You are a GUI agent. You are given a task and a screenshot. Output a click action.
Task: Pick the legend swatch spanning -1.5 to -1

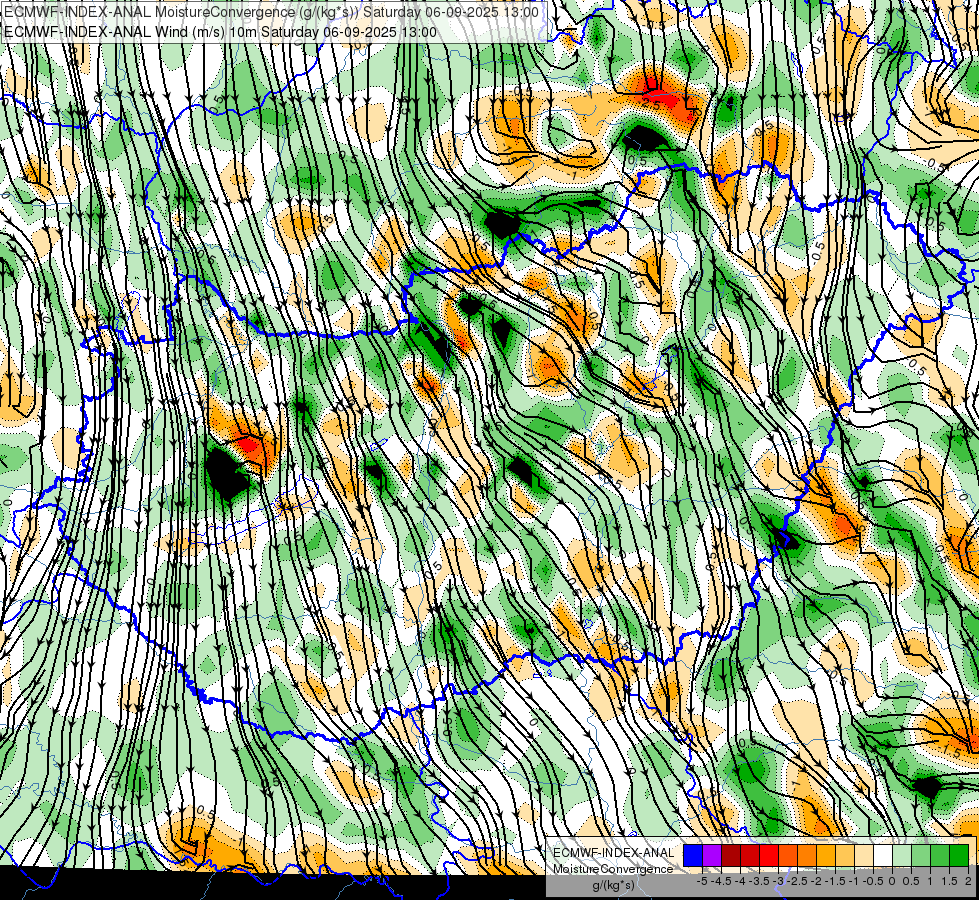pyautogui.click(x=845, y=855)
